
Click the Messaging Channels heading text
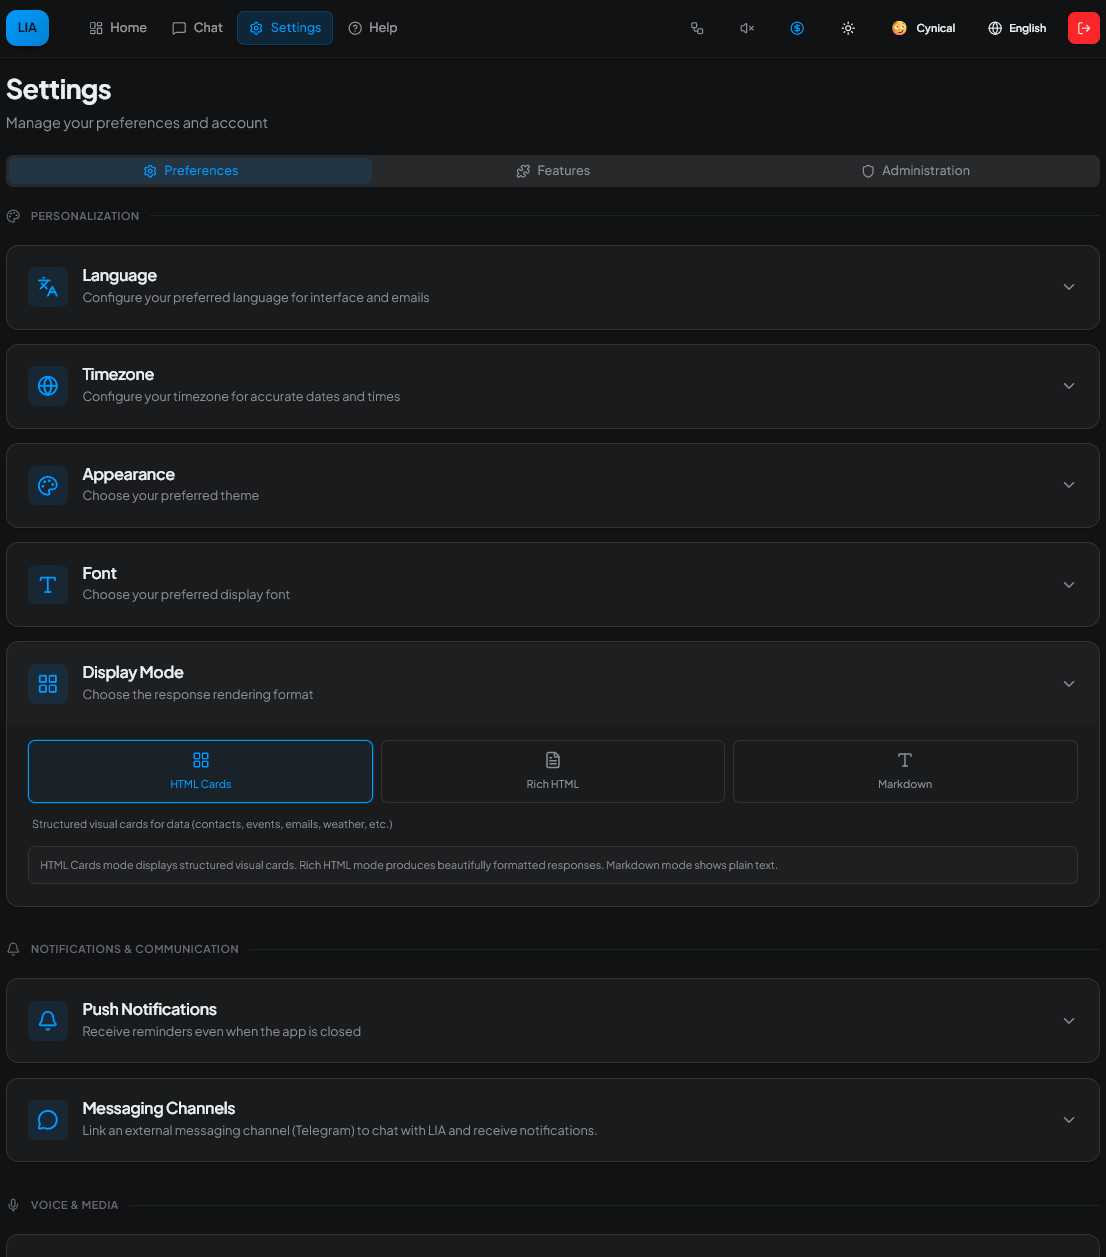click(x=158, y=1109)
